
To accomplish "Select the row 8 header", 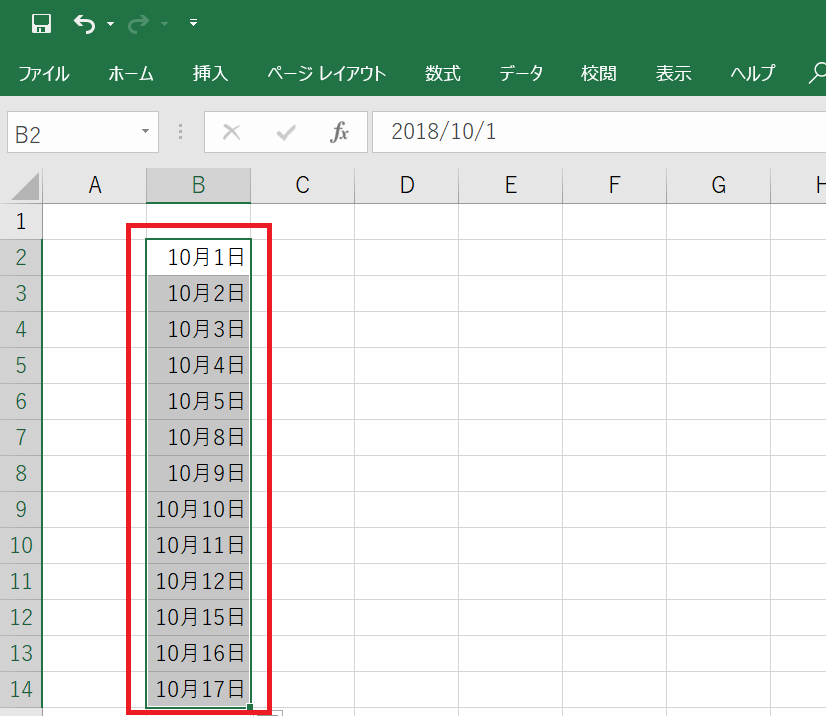I will [21, 473].
